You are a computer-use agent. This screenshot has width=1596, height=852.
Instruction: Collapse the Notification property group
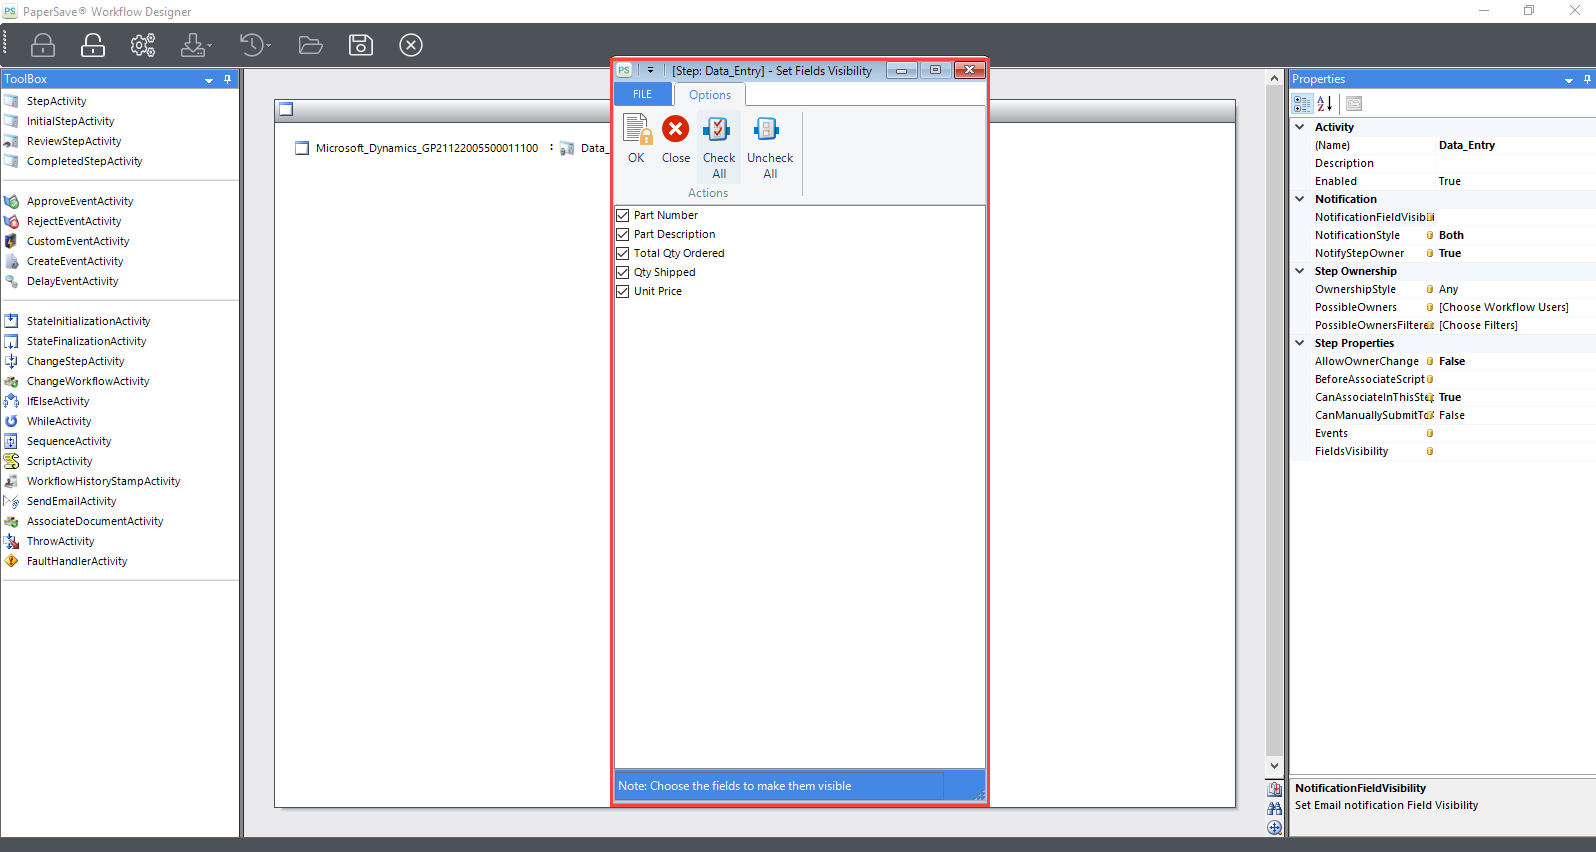[1300, 199]
